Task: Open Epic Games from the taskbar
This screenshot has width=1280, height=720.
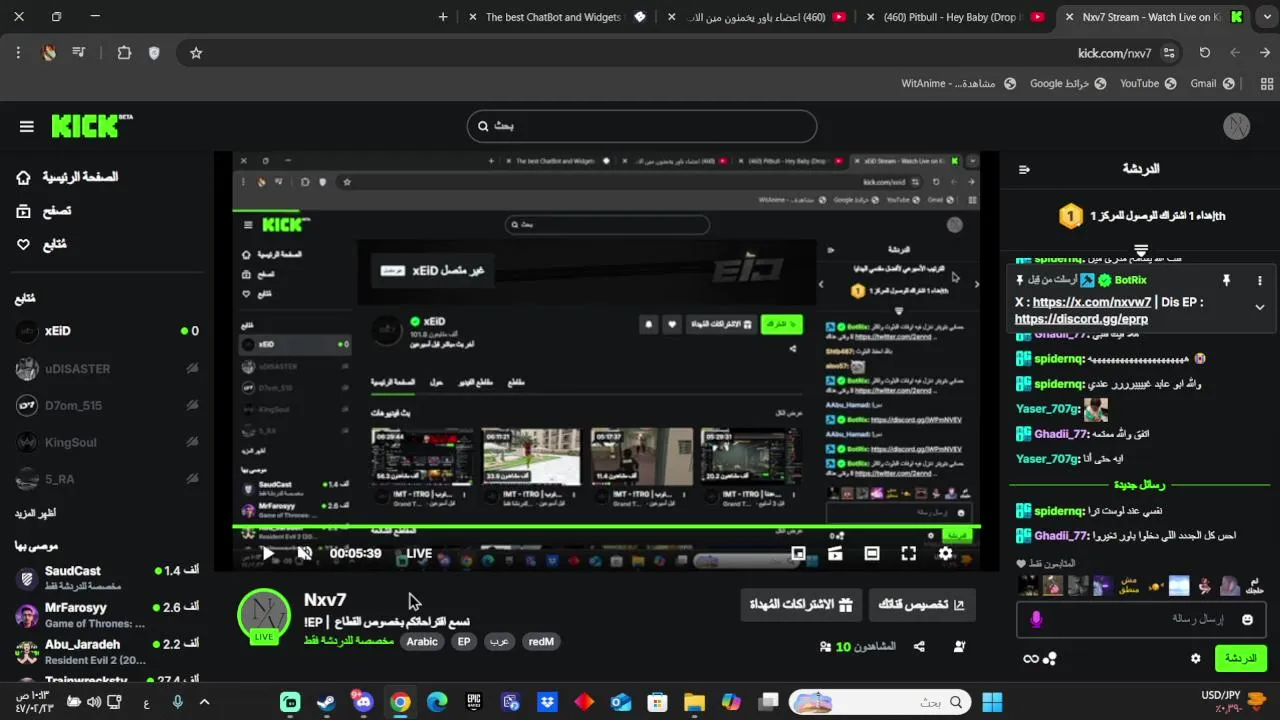Action: pyautogui.click(x=473, y=702)
